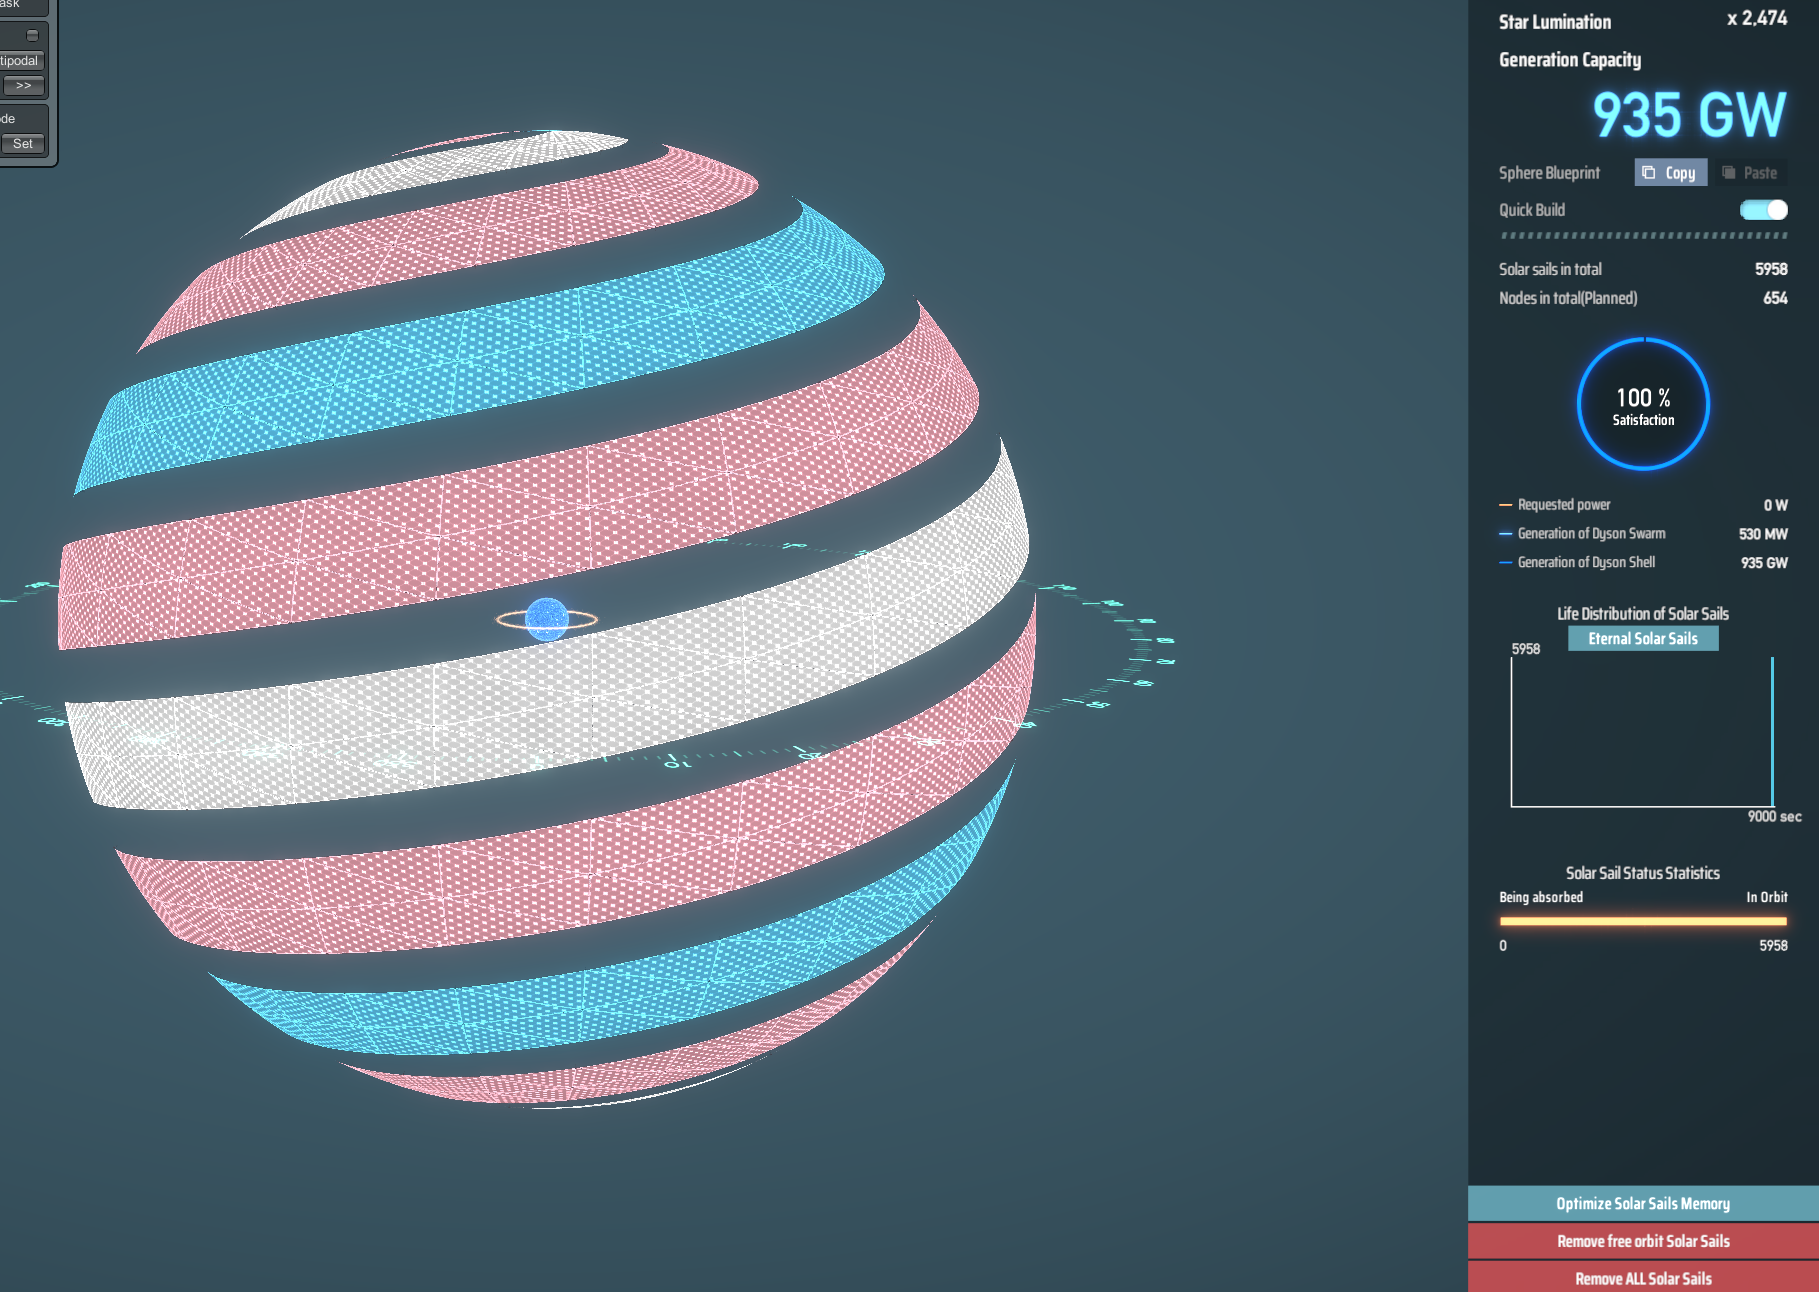This screenshot has width=1819, height=1292.
Task: Click Optimize Solar Sails Memory
Action: (1643, 1204)
